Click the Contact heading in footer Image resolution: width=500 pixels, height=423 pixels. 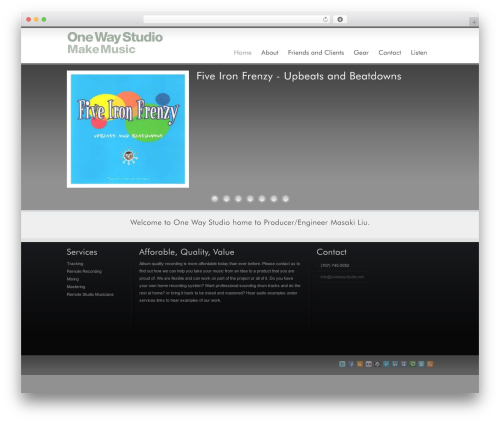tap(332, 252)
